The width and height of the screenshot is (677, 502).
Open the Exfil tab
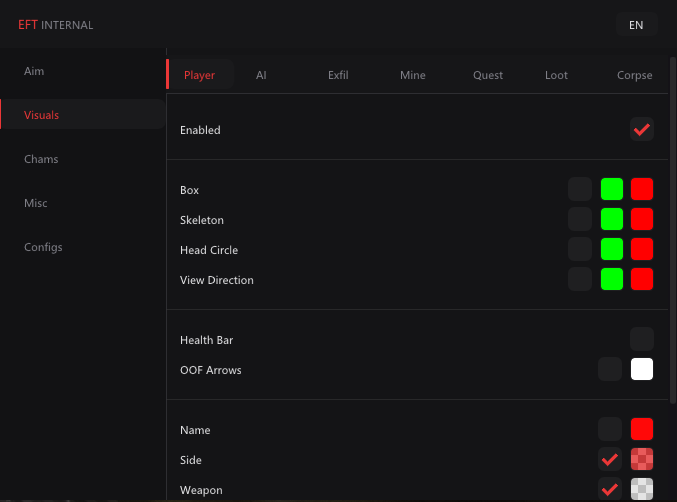(x=338, y=75)
